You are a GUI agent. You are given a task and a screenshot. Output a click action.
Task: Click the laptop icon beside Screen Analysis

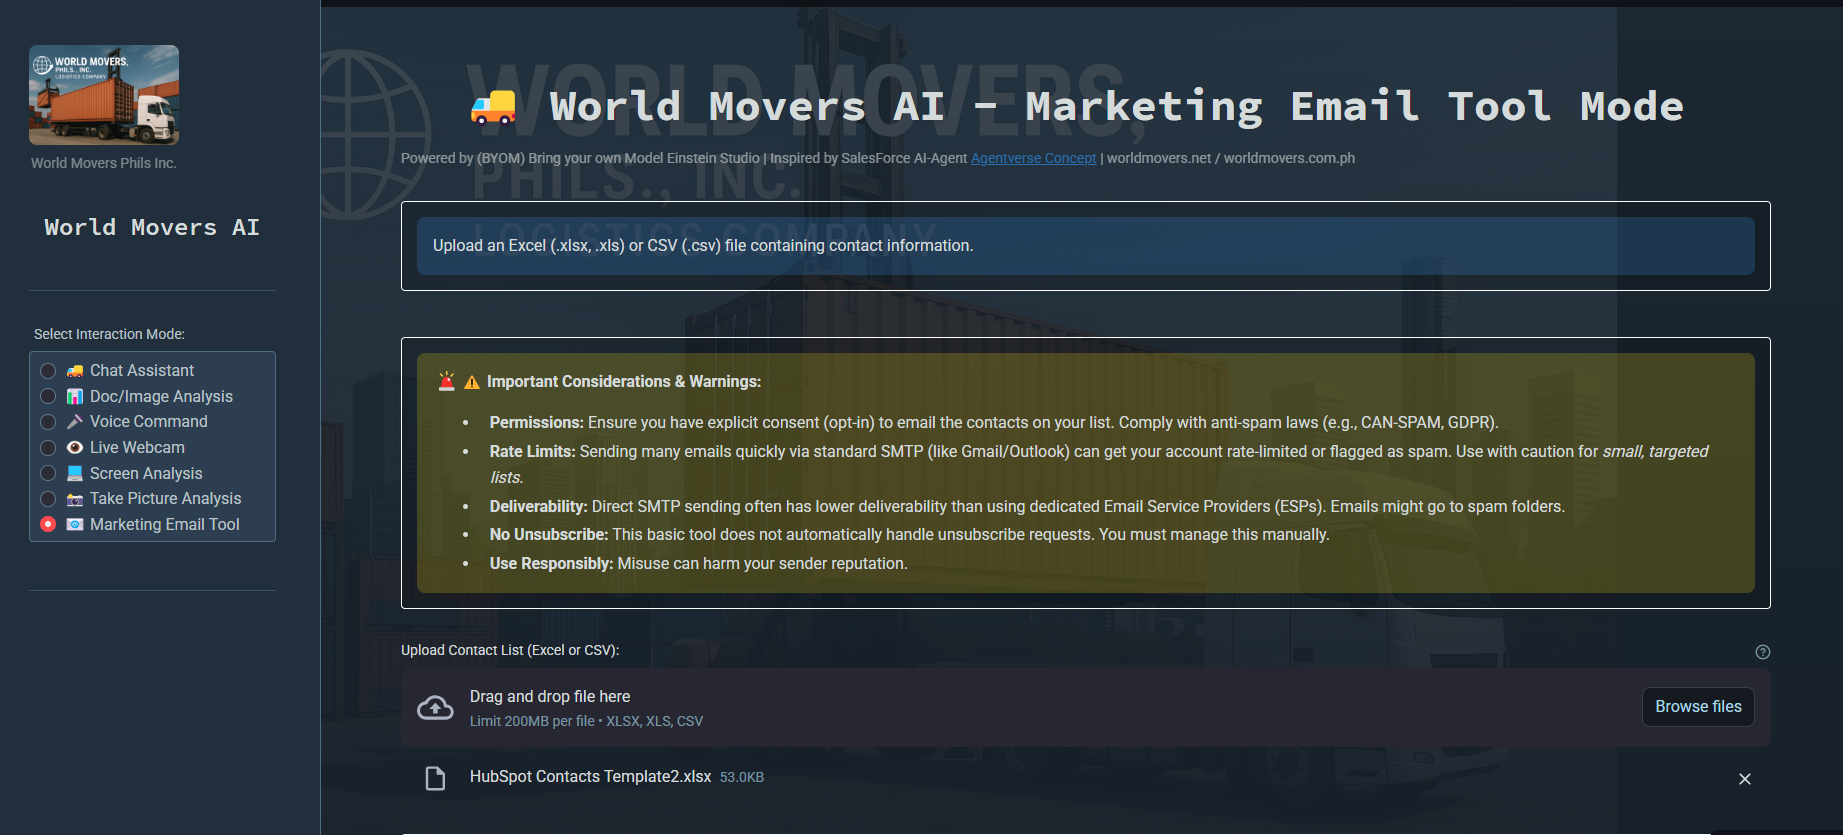[x=75, y=474]
